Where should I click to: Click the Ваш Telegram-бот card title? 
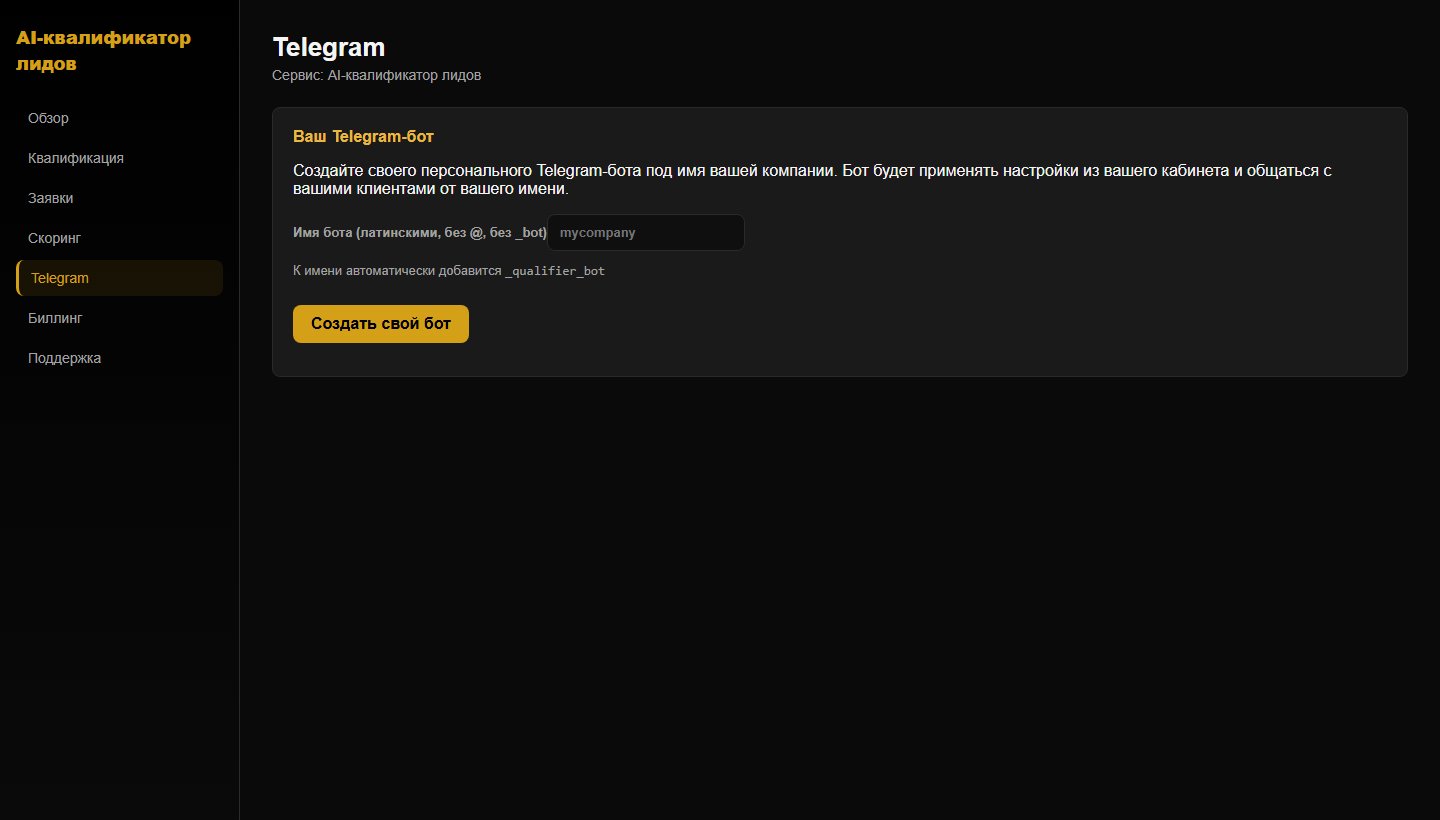363,136
